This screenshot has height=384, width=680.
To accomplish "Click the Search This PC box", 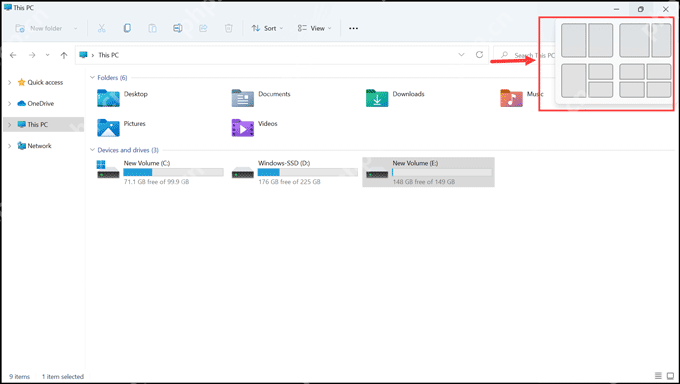I will coord(525,55).
